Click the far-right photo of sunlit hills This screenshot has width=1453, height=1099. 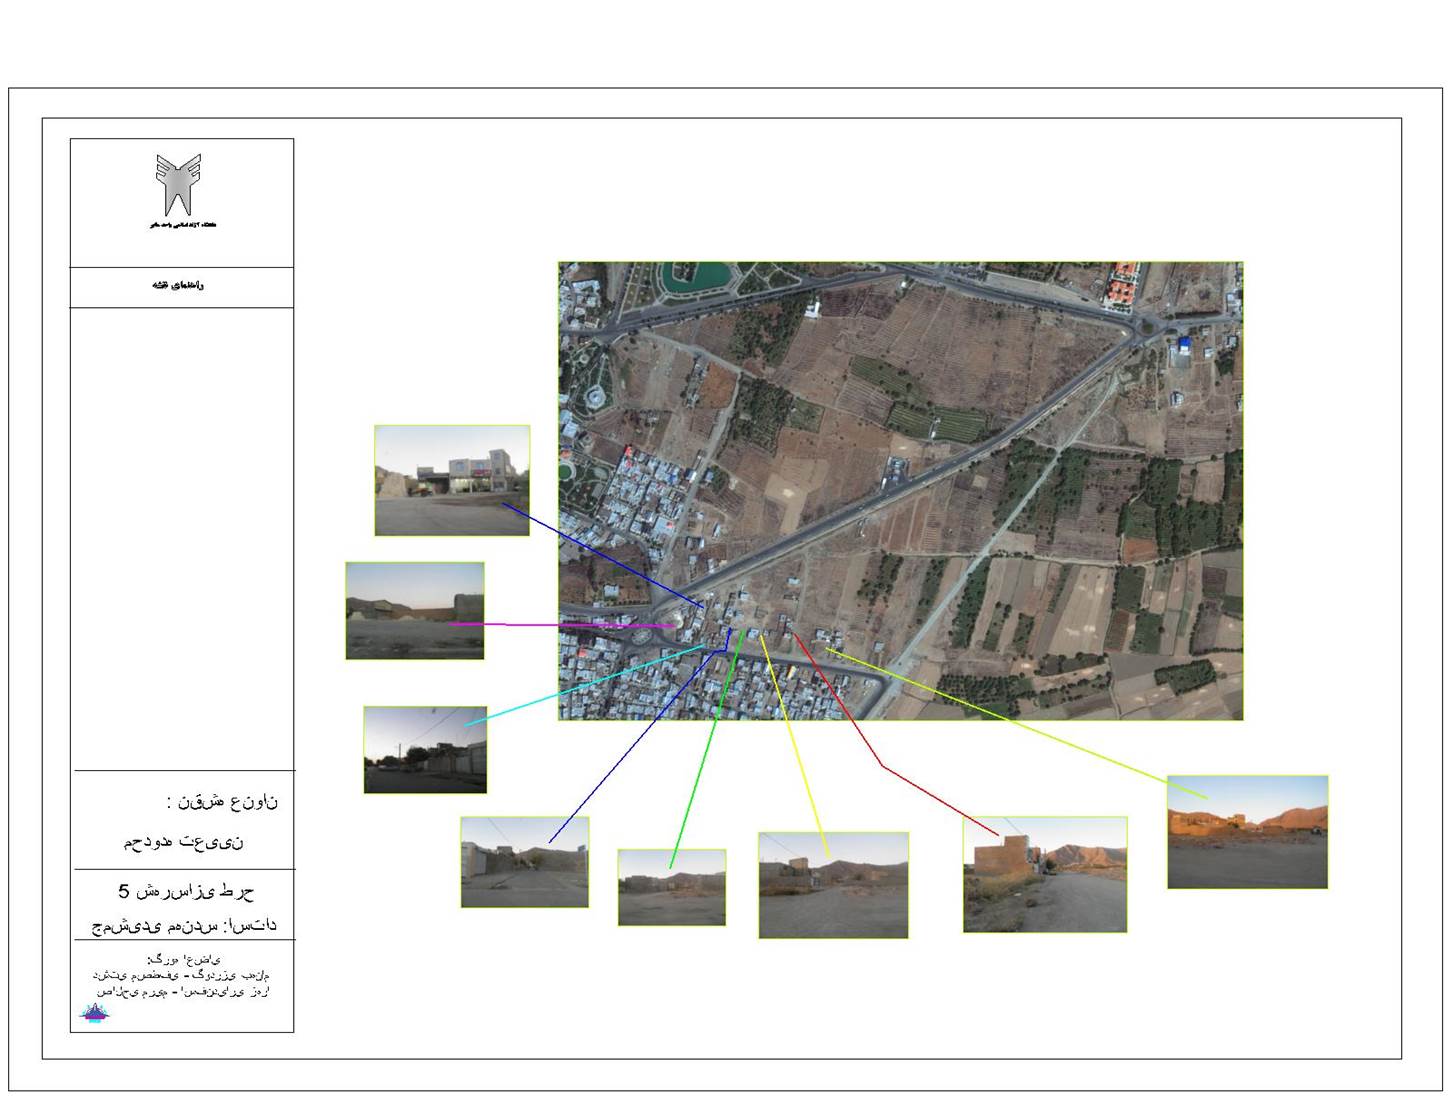(1247, 832)
